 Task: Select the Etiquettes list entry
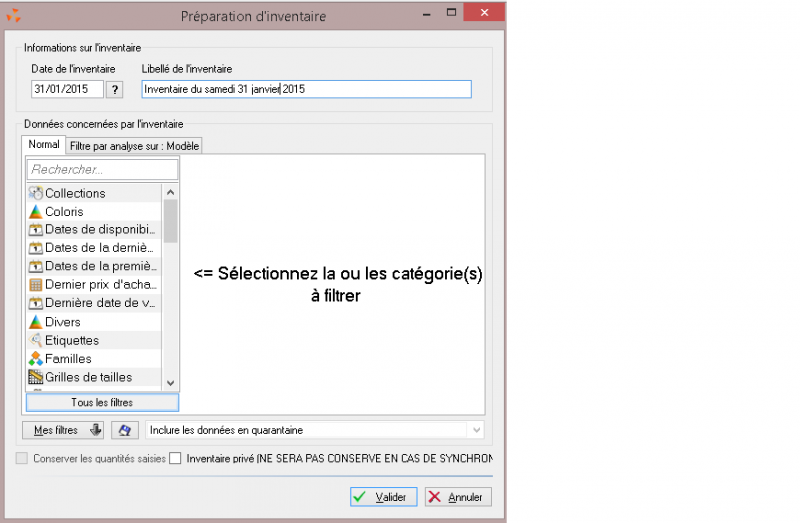coord(94,340)
